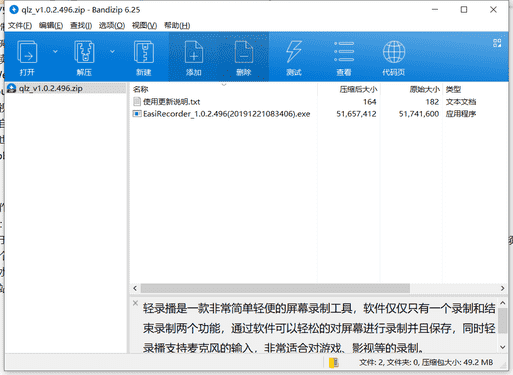
Task: Click the comment panel vertical scrollbar thumb
Action: 503,320
